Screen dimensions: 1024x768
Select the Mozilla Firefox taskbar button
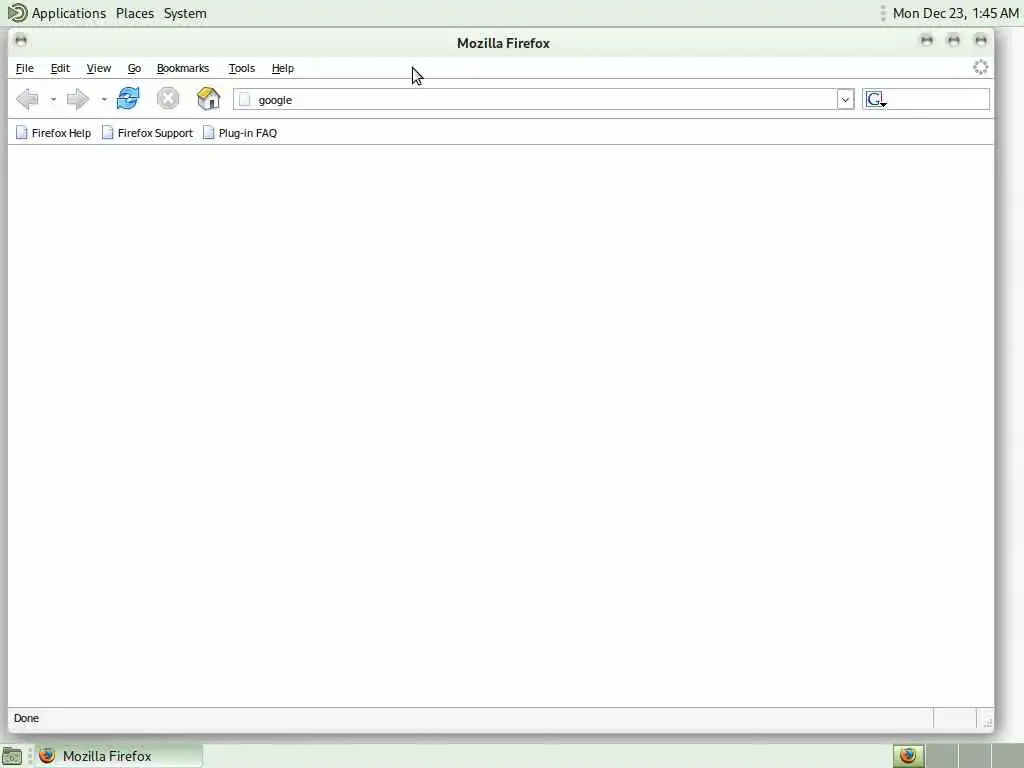[118, 756]
